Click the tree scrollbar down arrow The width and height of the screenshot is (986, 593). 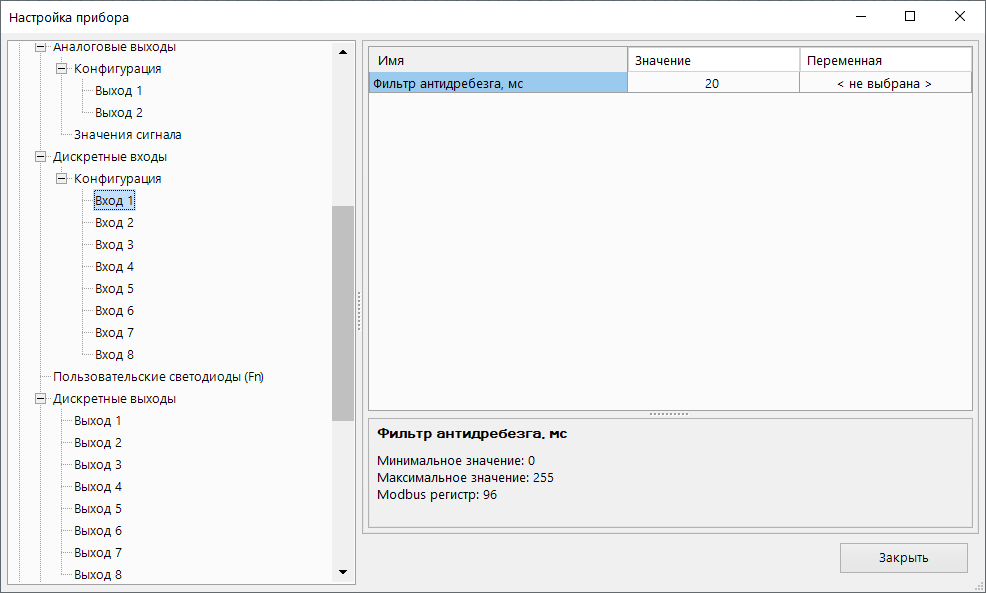tap(343, 572)
